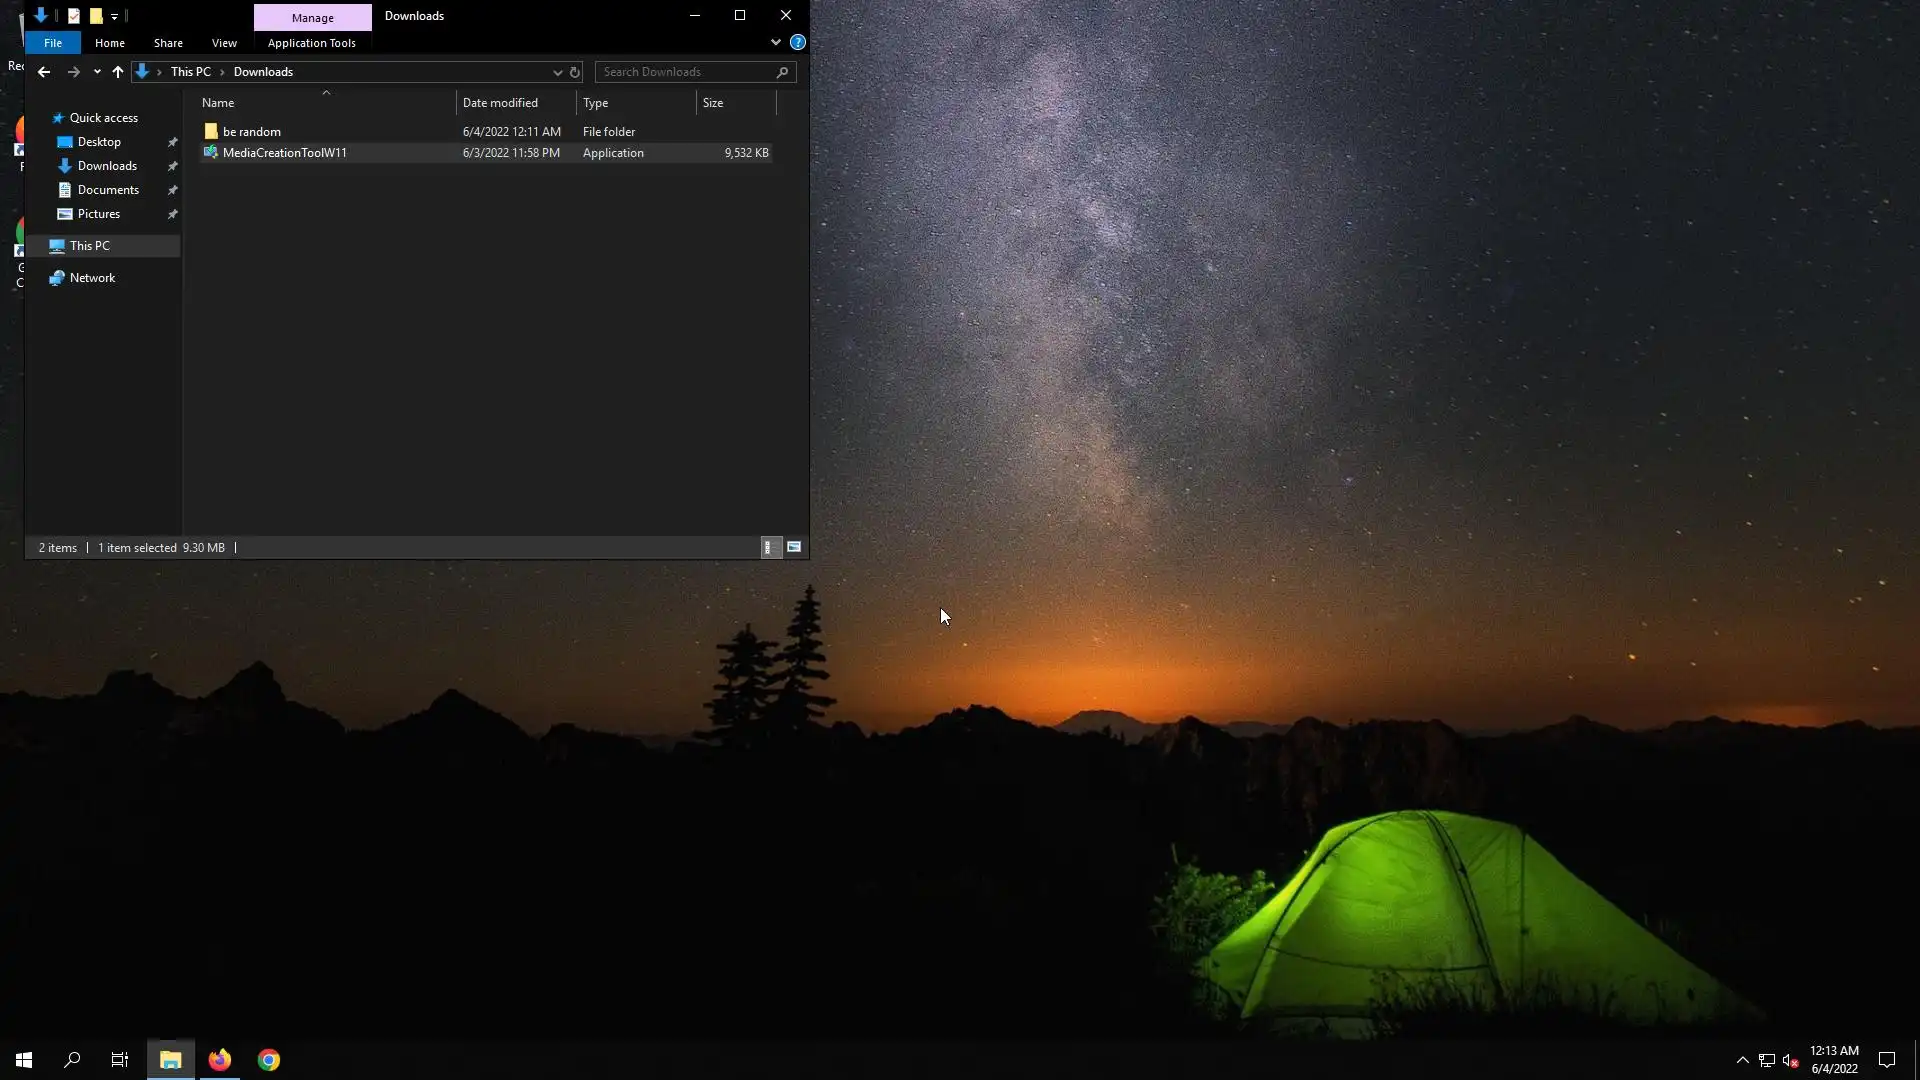The width and height of the screenshot is (1920, 1080).
Task: Click into the Search Downloads field
Action: click(685, 72)
